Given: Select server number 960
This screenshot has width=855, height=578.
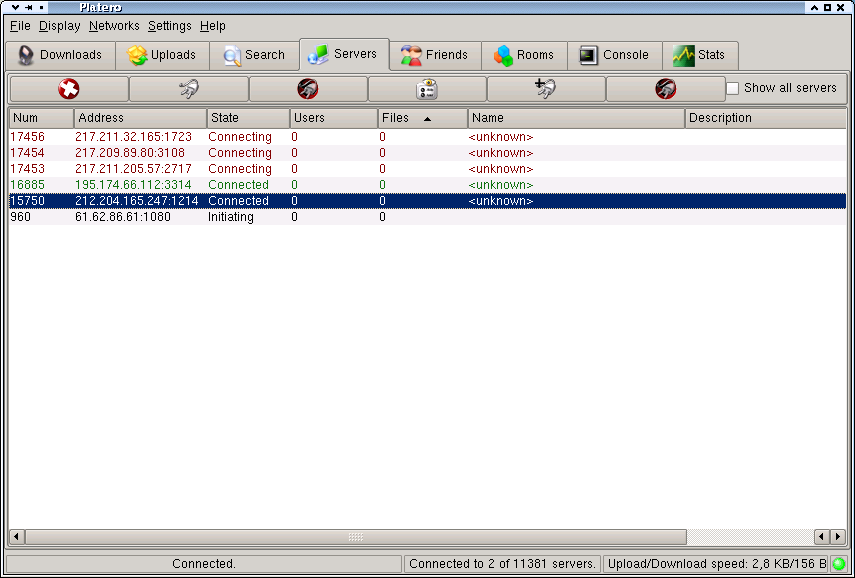Looking at the screenshot, I should click(x=21, y=217).
